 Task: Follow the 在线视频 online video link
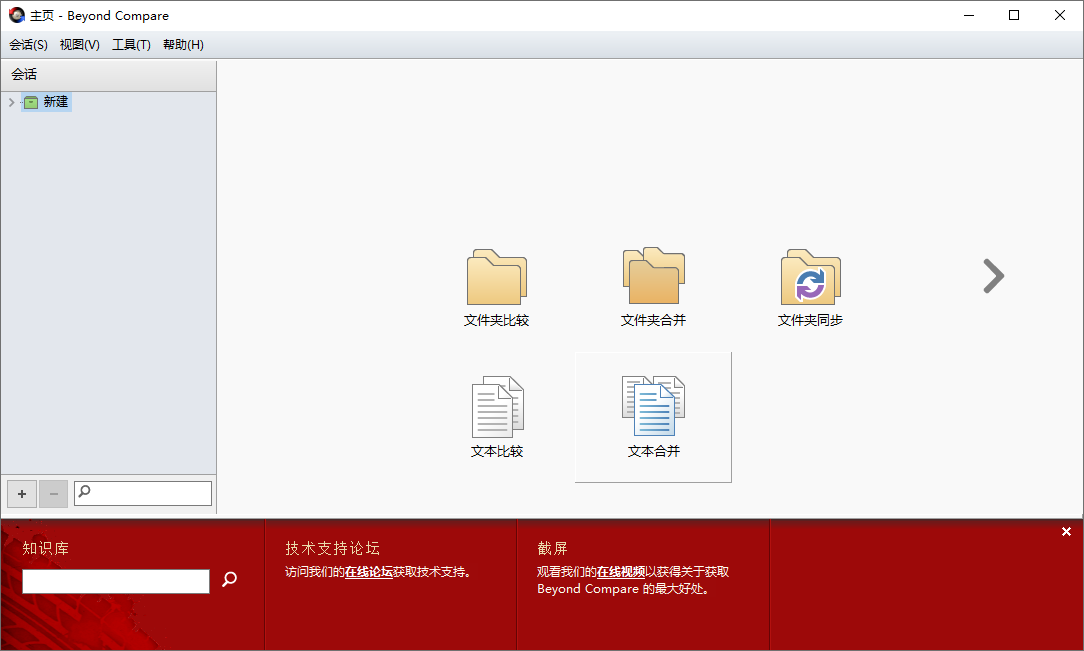point(621,572)
